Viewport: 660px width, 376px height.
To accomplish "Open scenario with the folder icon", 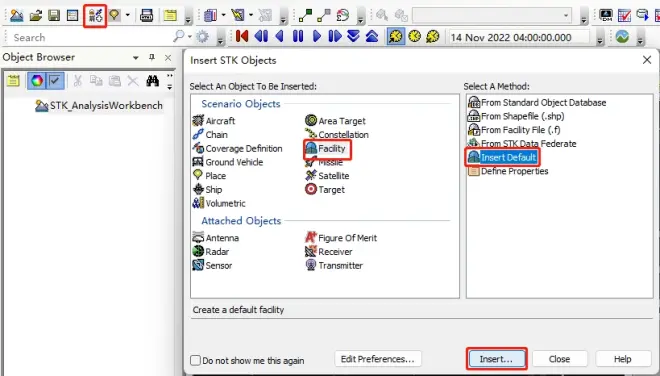I will (35, 16).
